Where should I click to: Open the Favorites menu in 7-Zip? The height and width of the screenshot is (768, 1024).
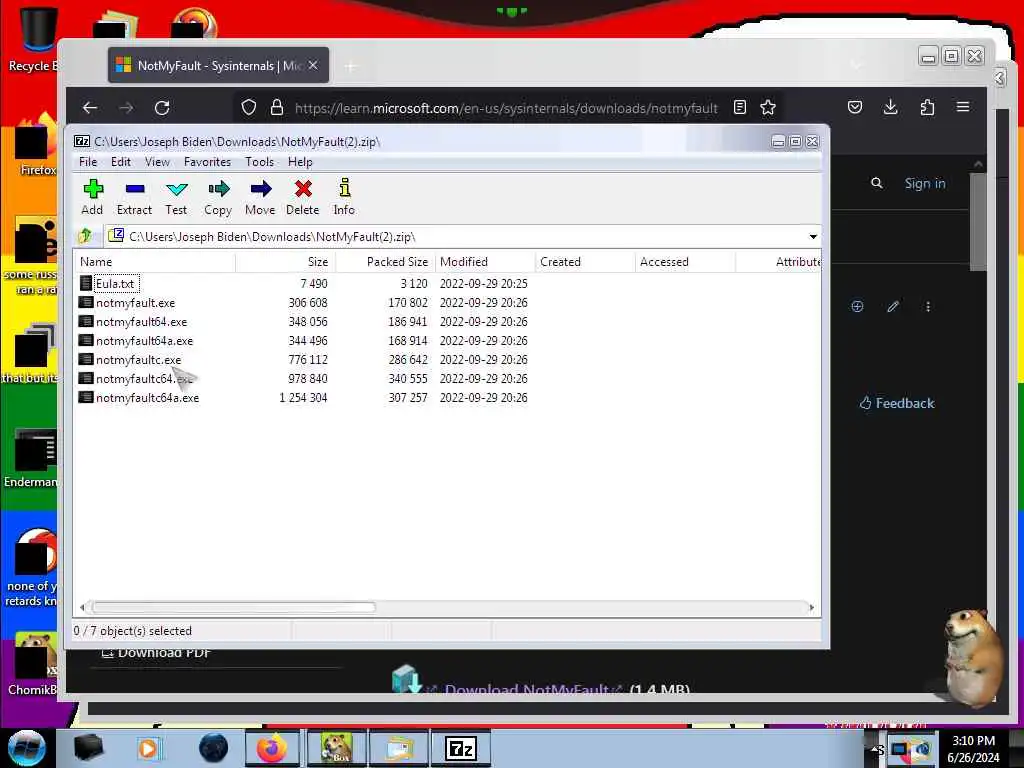[207, 162]
